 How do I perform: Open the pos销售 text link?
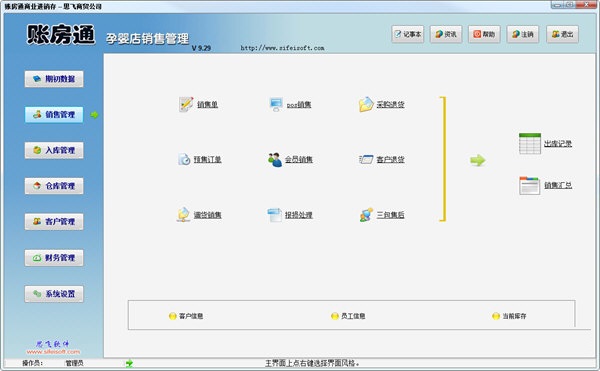pyautogui.click(x=299, y=104)
